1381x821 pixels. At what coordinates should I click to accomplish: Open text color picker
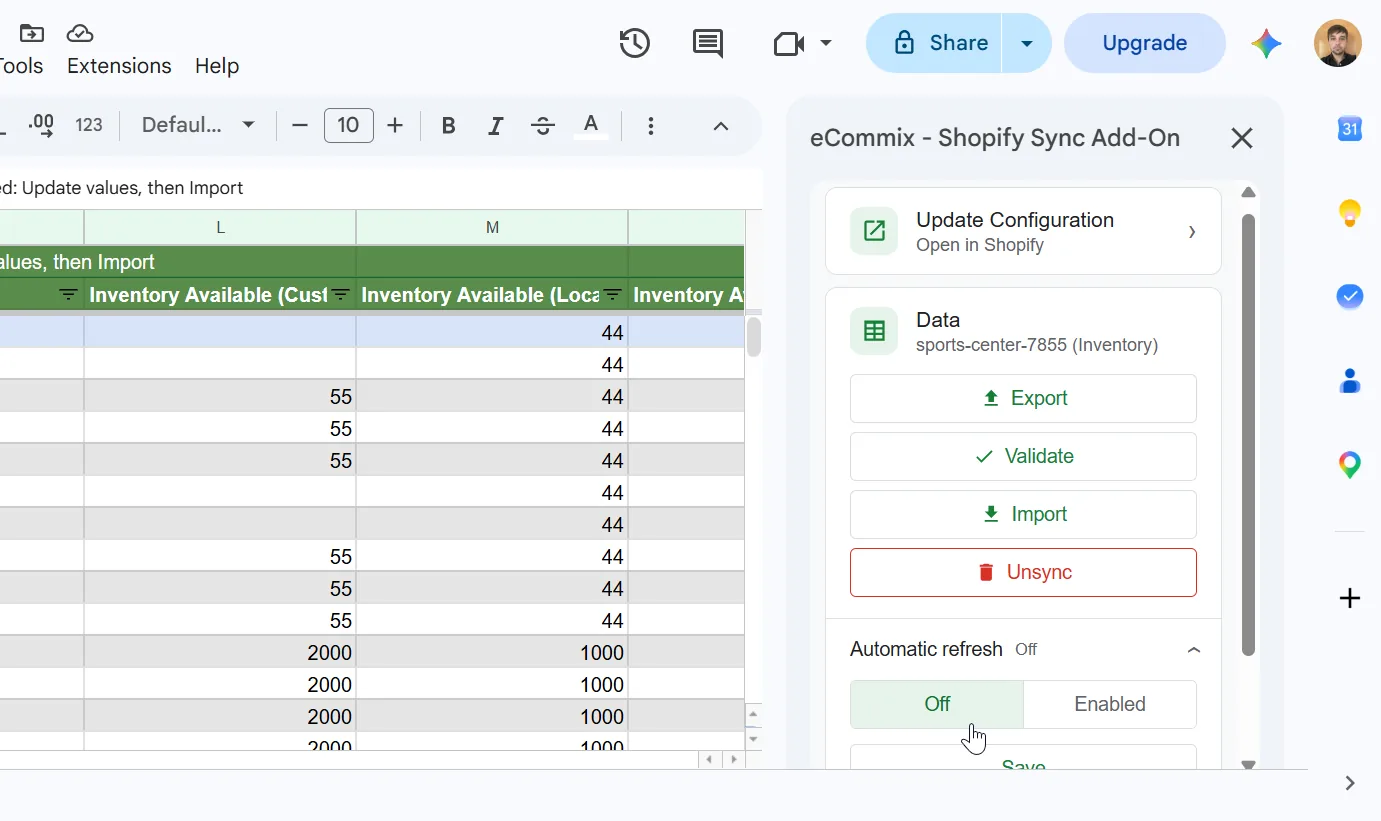(591, 125)
